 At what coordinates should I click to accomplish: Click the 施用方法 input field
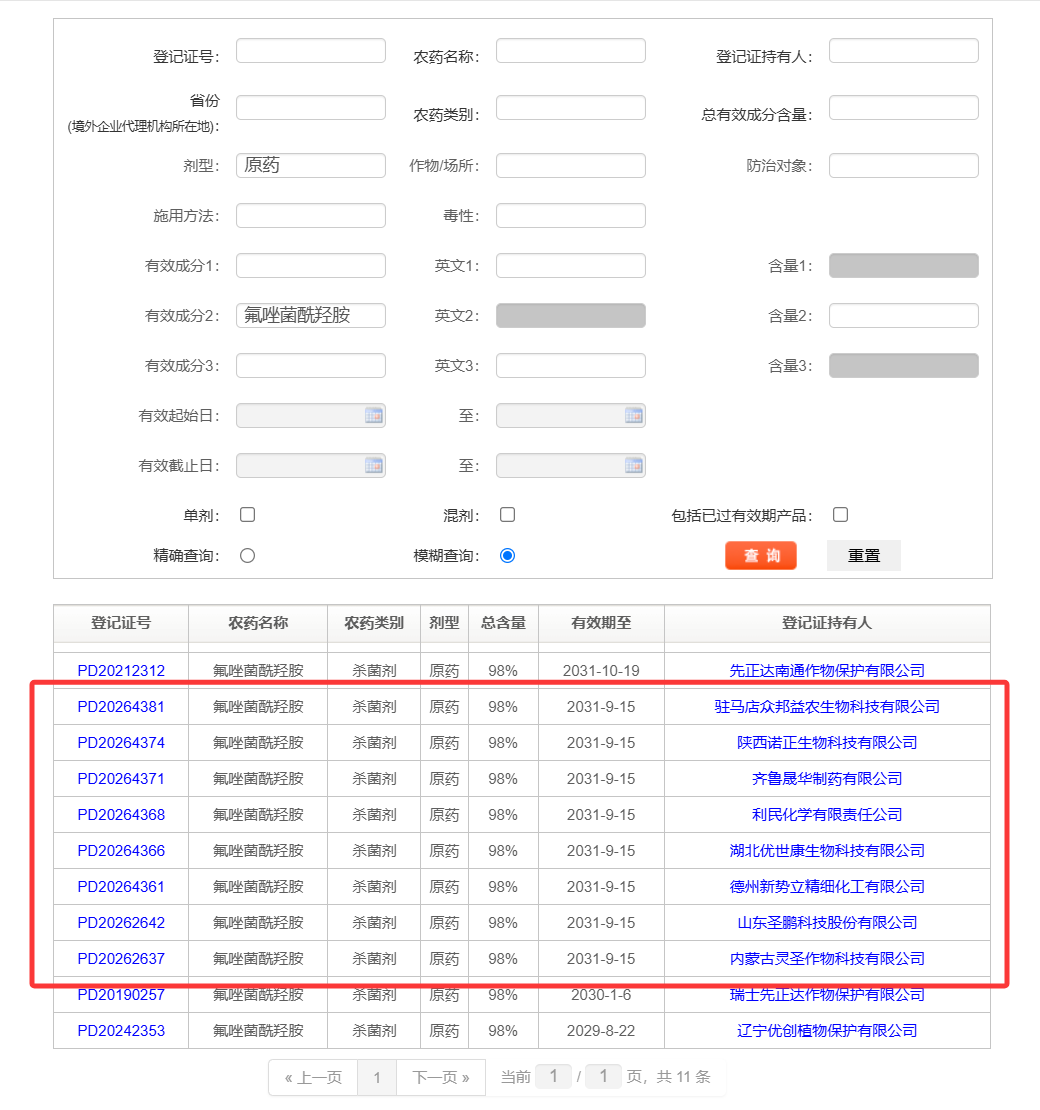point(311,216)
